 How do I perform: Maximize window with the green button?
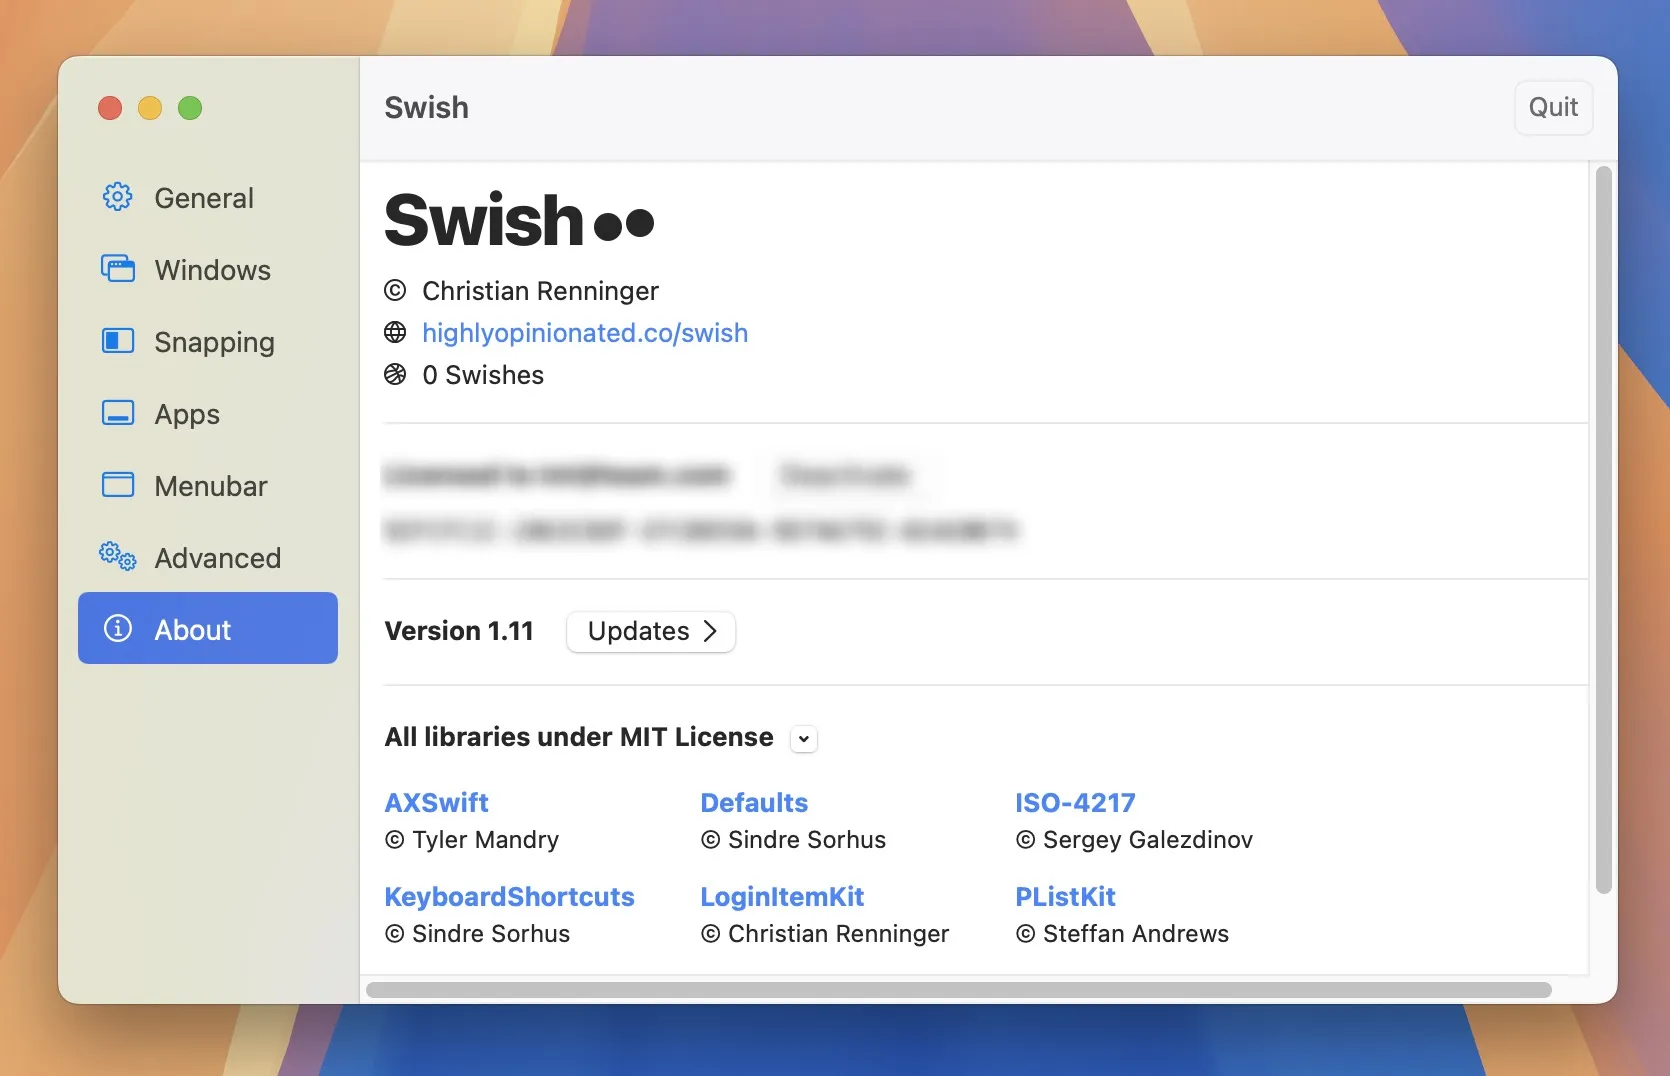tap(190, 108)
